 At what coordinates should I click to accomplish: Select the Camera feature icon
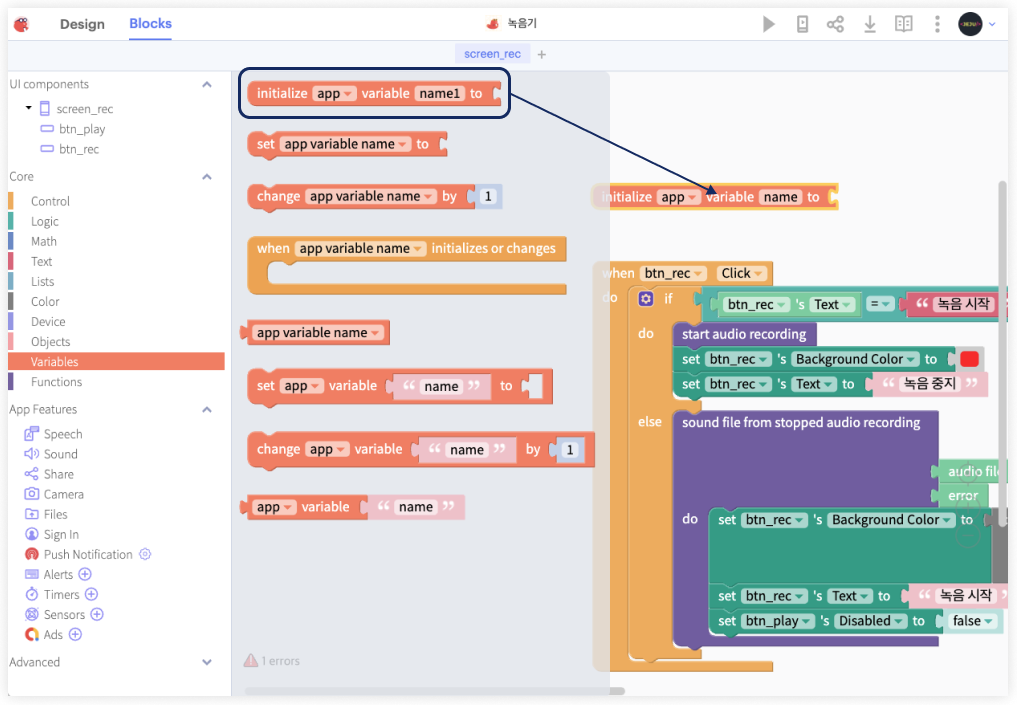click(x=31, y=494)
